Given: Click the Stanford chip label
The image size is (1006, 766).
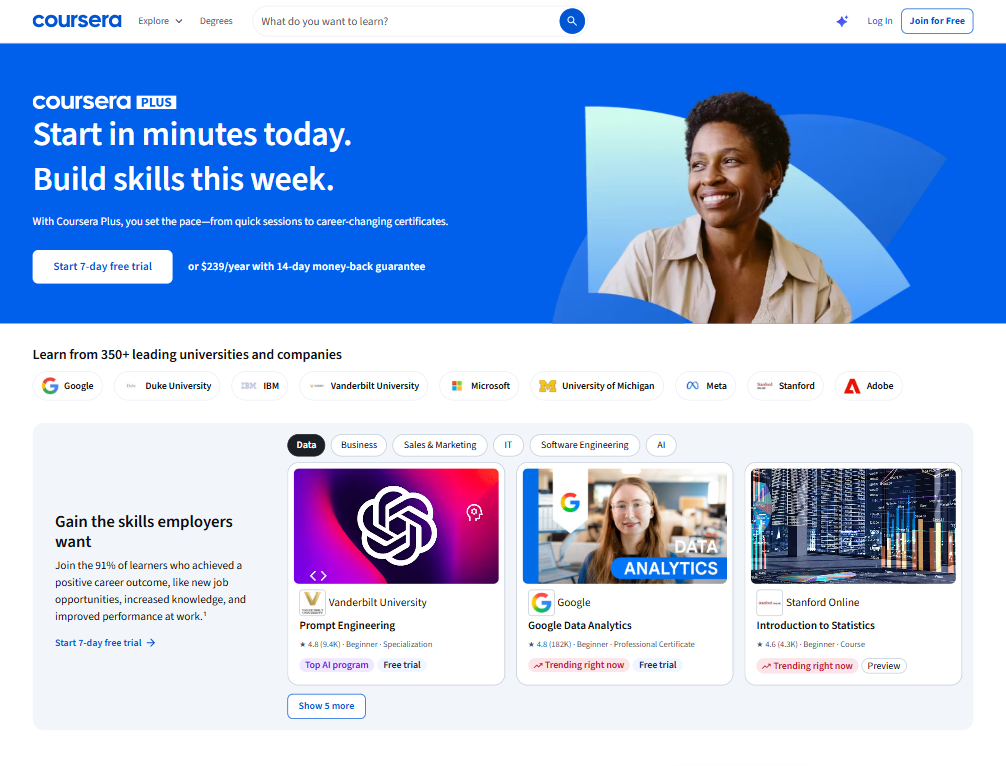Looking at the screenshot, I should [797, 386].
